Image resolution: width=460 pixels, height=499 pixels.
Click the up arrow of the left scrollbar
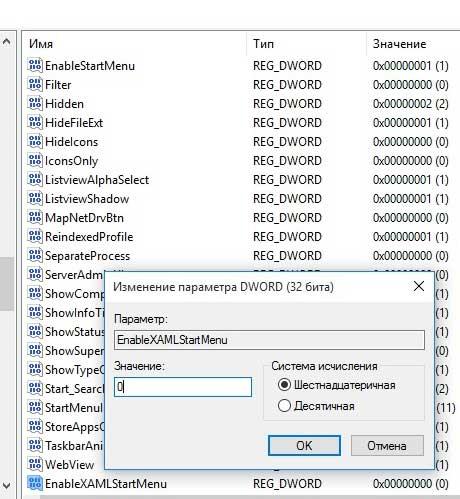click(6, 42)
